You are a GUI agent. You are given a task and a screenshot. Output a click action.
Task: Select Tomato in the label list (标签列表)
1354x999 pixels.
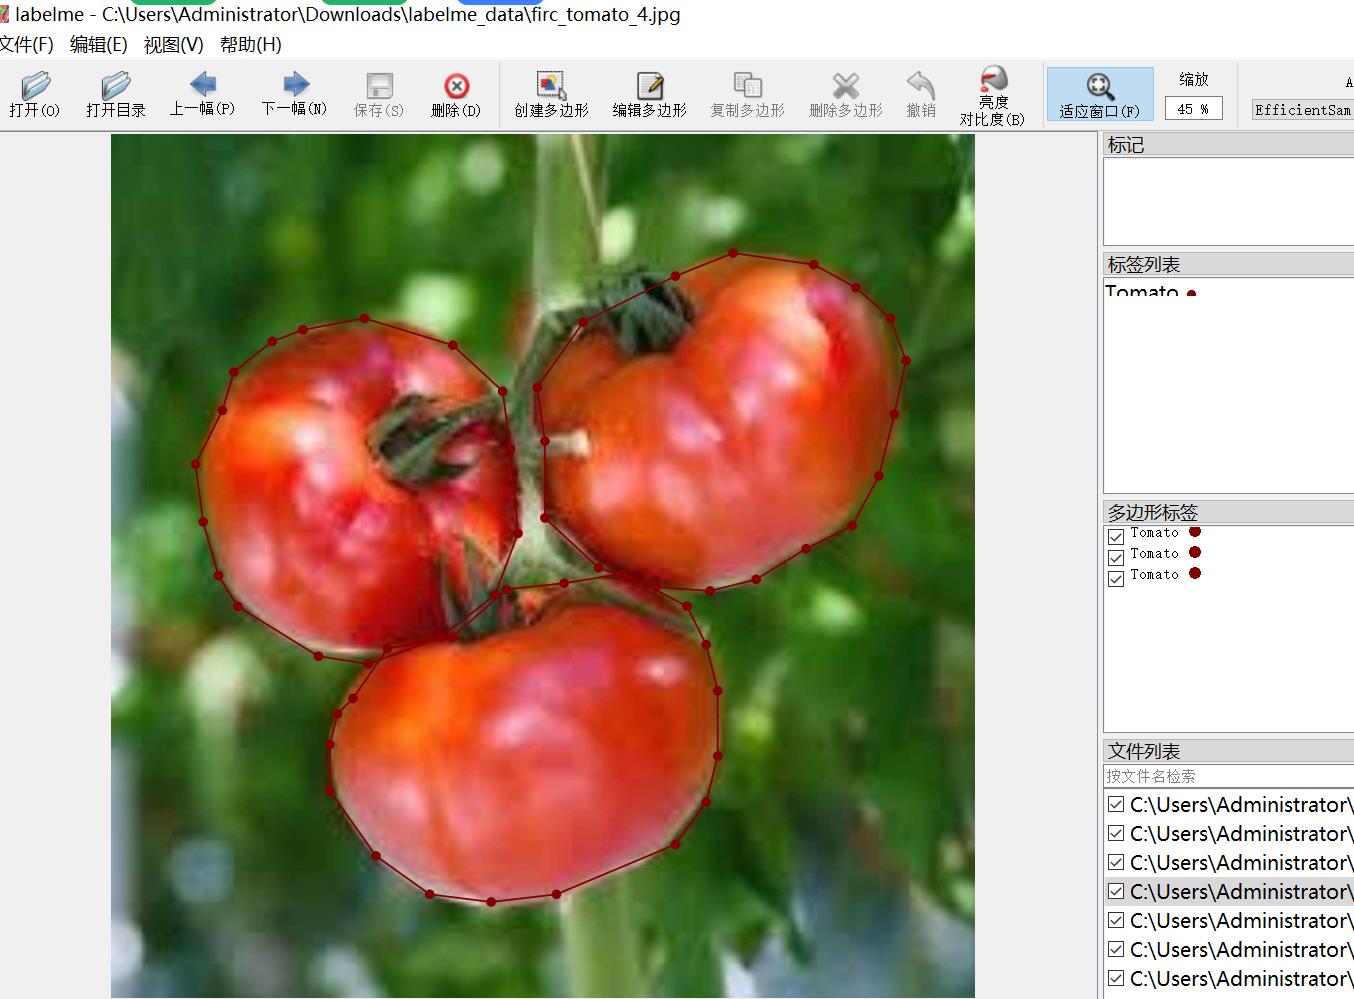(1142, 291)
